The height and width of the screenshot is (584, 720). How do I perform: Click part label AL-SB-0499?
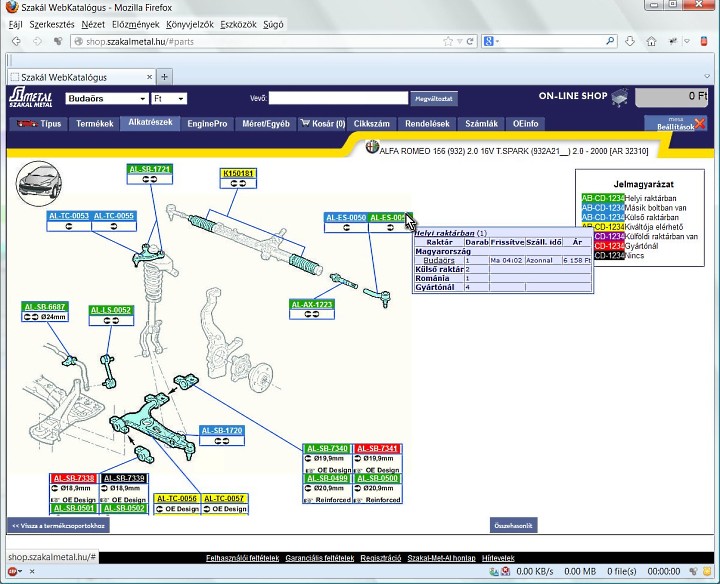click(x=327, y=478)
